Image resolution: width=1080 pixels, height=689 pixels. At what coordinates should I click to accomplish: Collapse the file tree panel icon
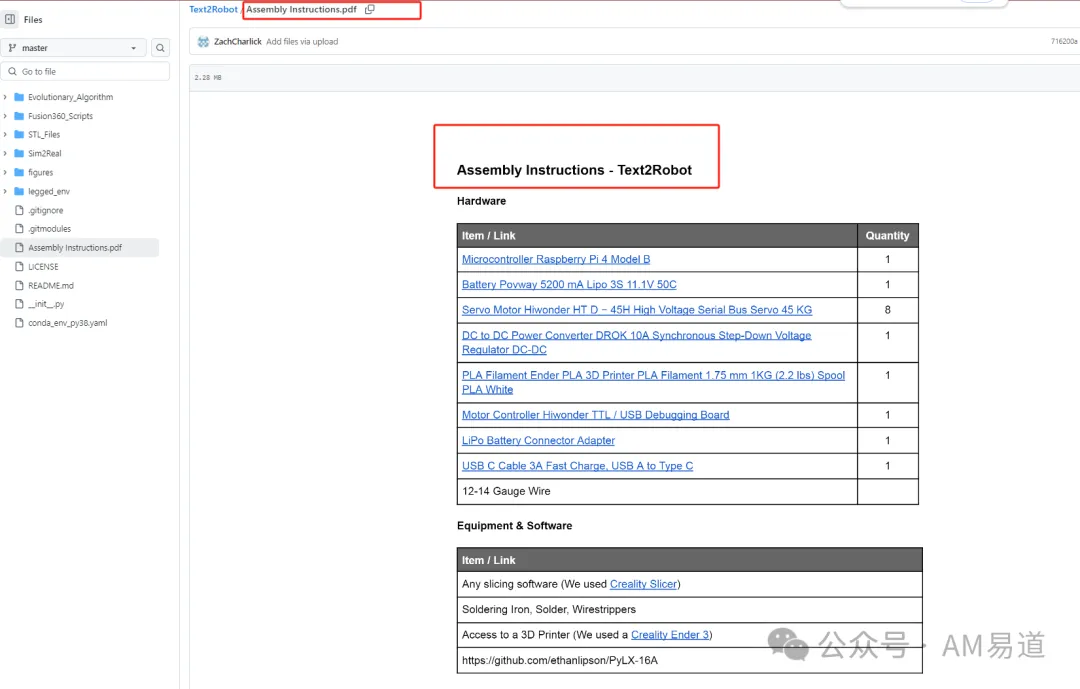(x=10, y=19)
